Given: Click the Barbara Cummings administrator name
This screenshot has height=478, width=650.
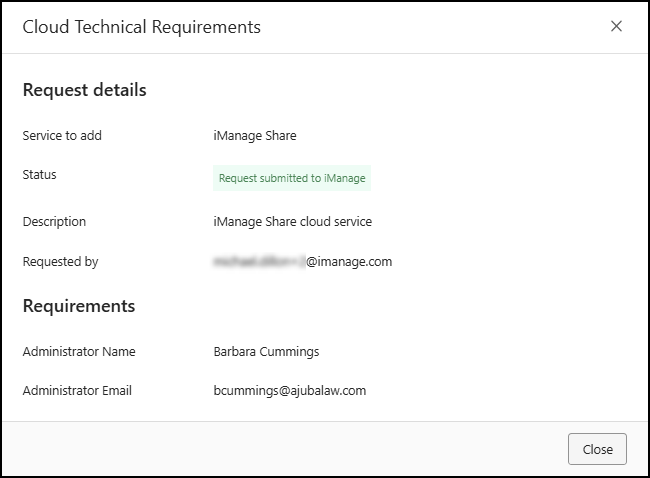Looking at the screenshot, I should coord(266,352).
